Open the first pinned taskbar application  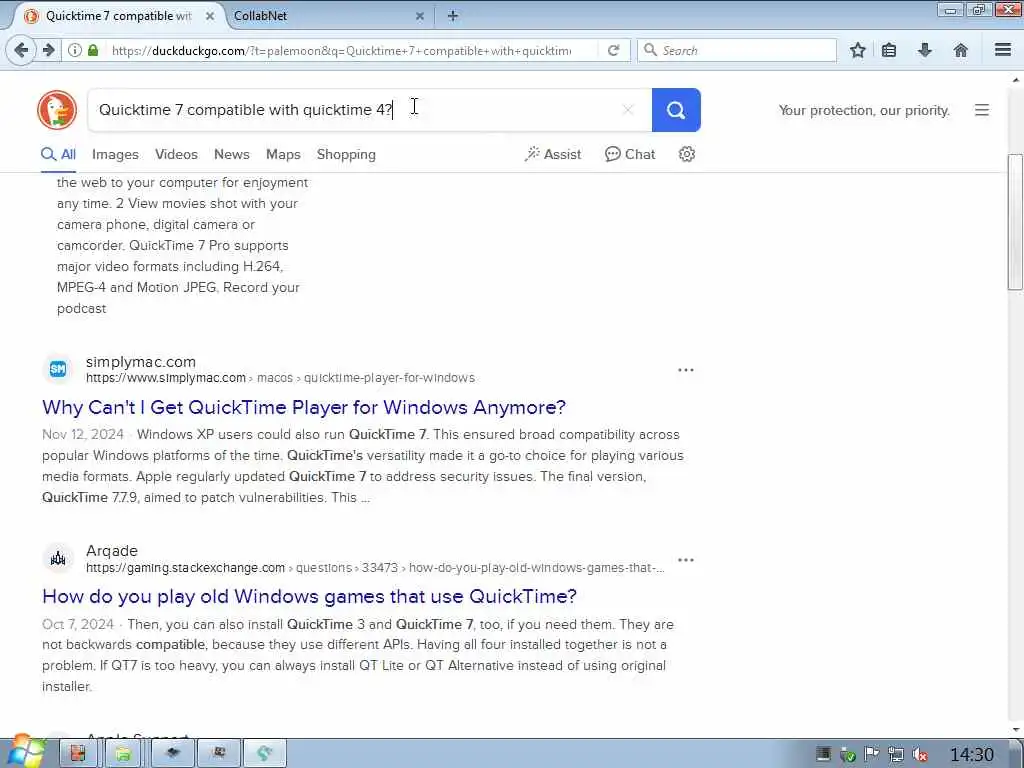coord(78,754)
